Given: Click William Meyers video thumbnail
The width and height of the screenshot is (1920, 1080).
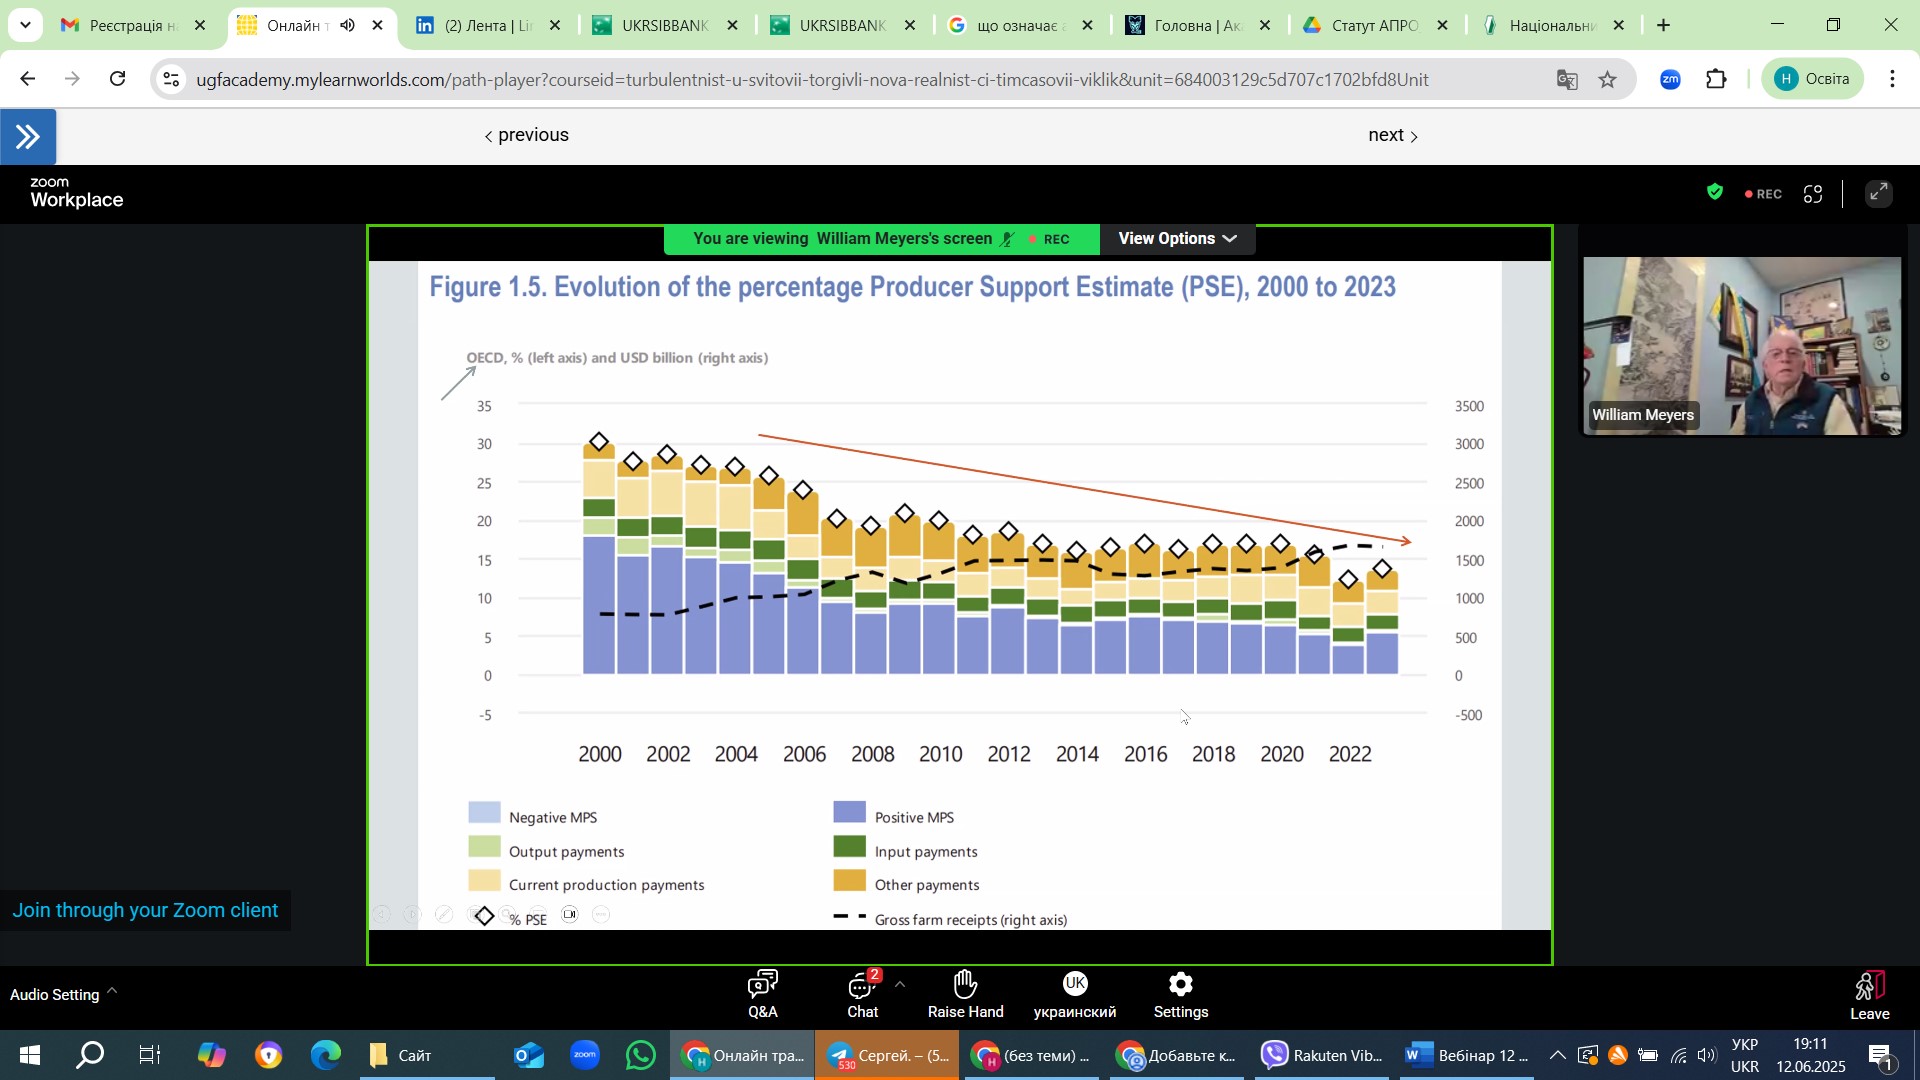Looking at the screenshot, I should coord(1743,346).
